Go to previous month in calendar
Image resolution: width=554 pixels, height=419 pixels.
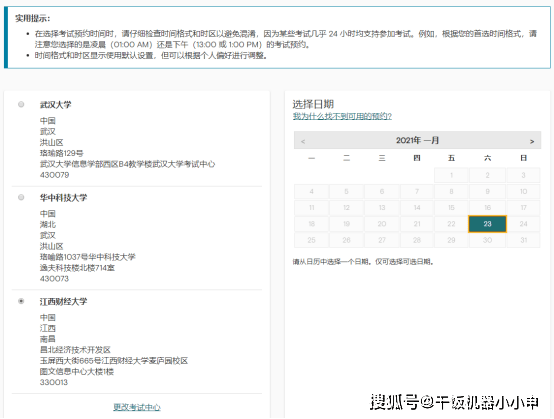click(303, 141)
